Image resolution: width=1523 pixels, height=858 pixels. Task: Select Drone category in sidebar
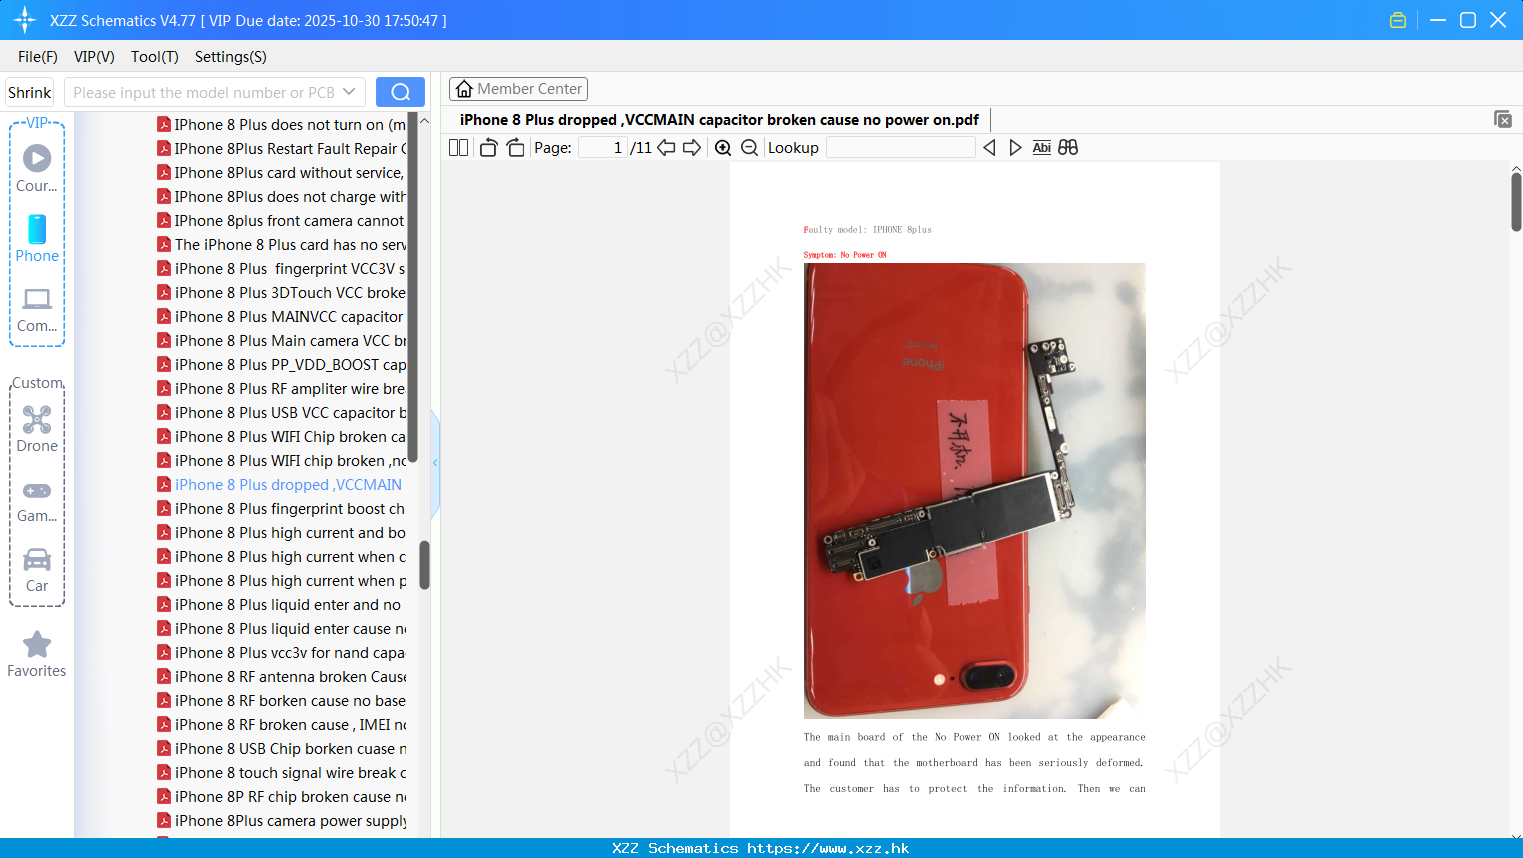(37, 429)
